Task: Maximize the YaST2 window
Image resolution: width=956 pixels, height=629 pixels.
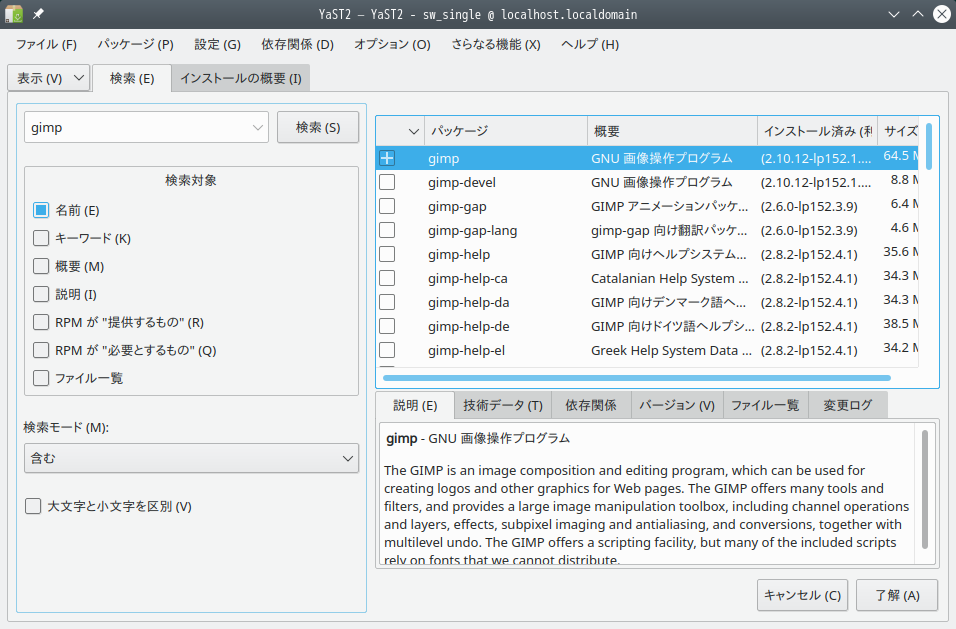Action: [918, 14]
